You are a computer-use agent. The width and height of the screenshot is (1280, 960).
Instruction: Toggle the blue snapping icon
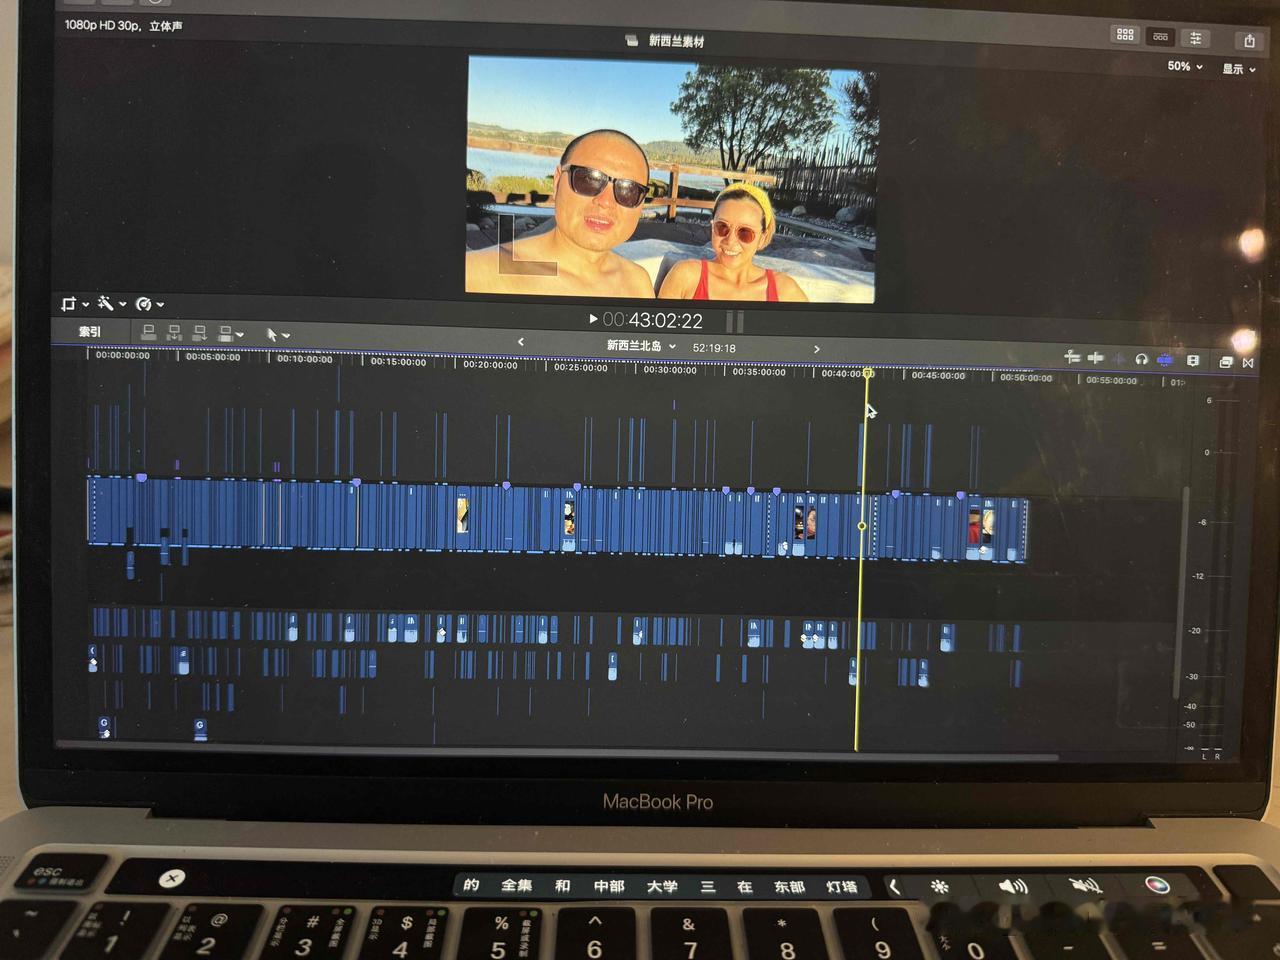1165,360
